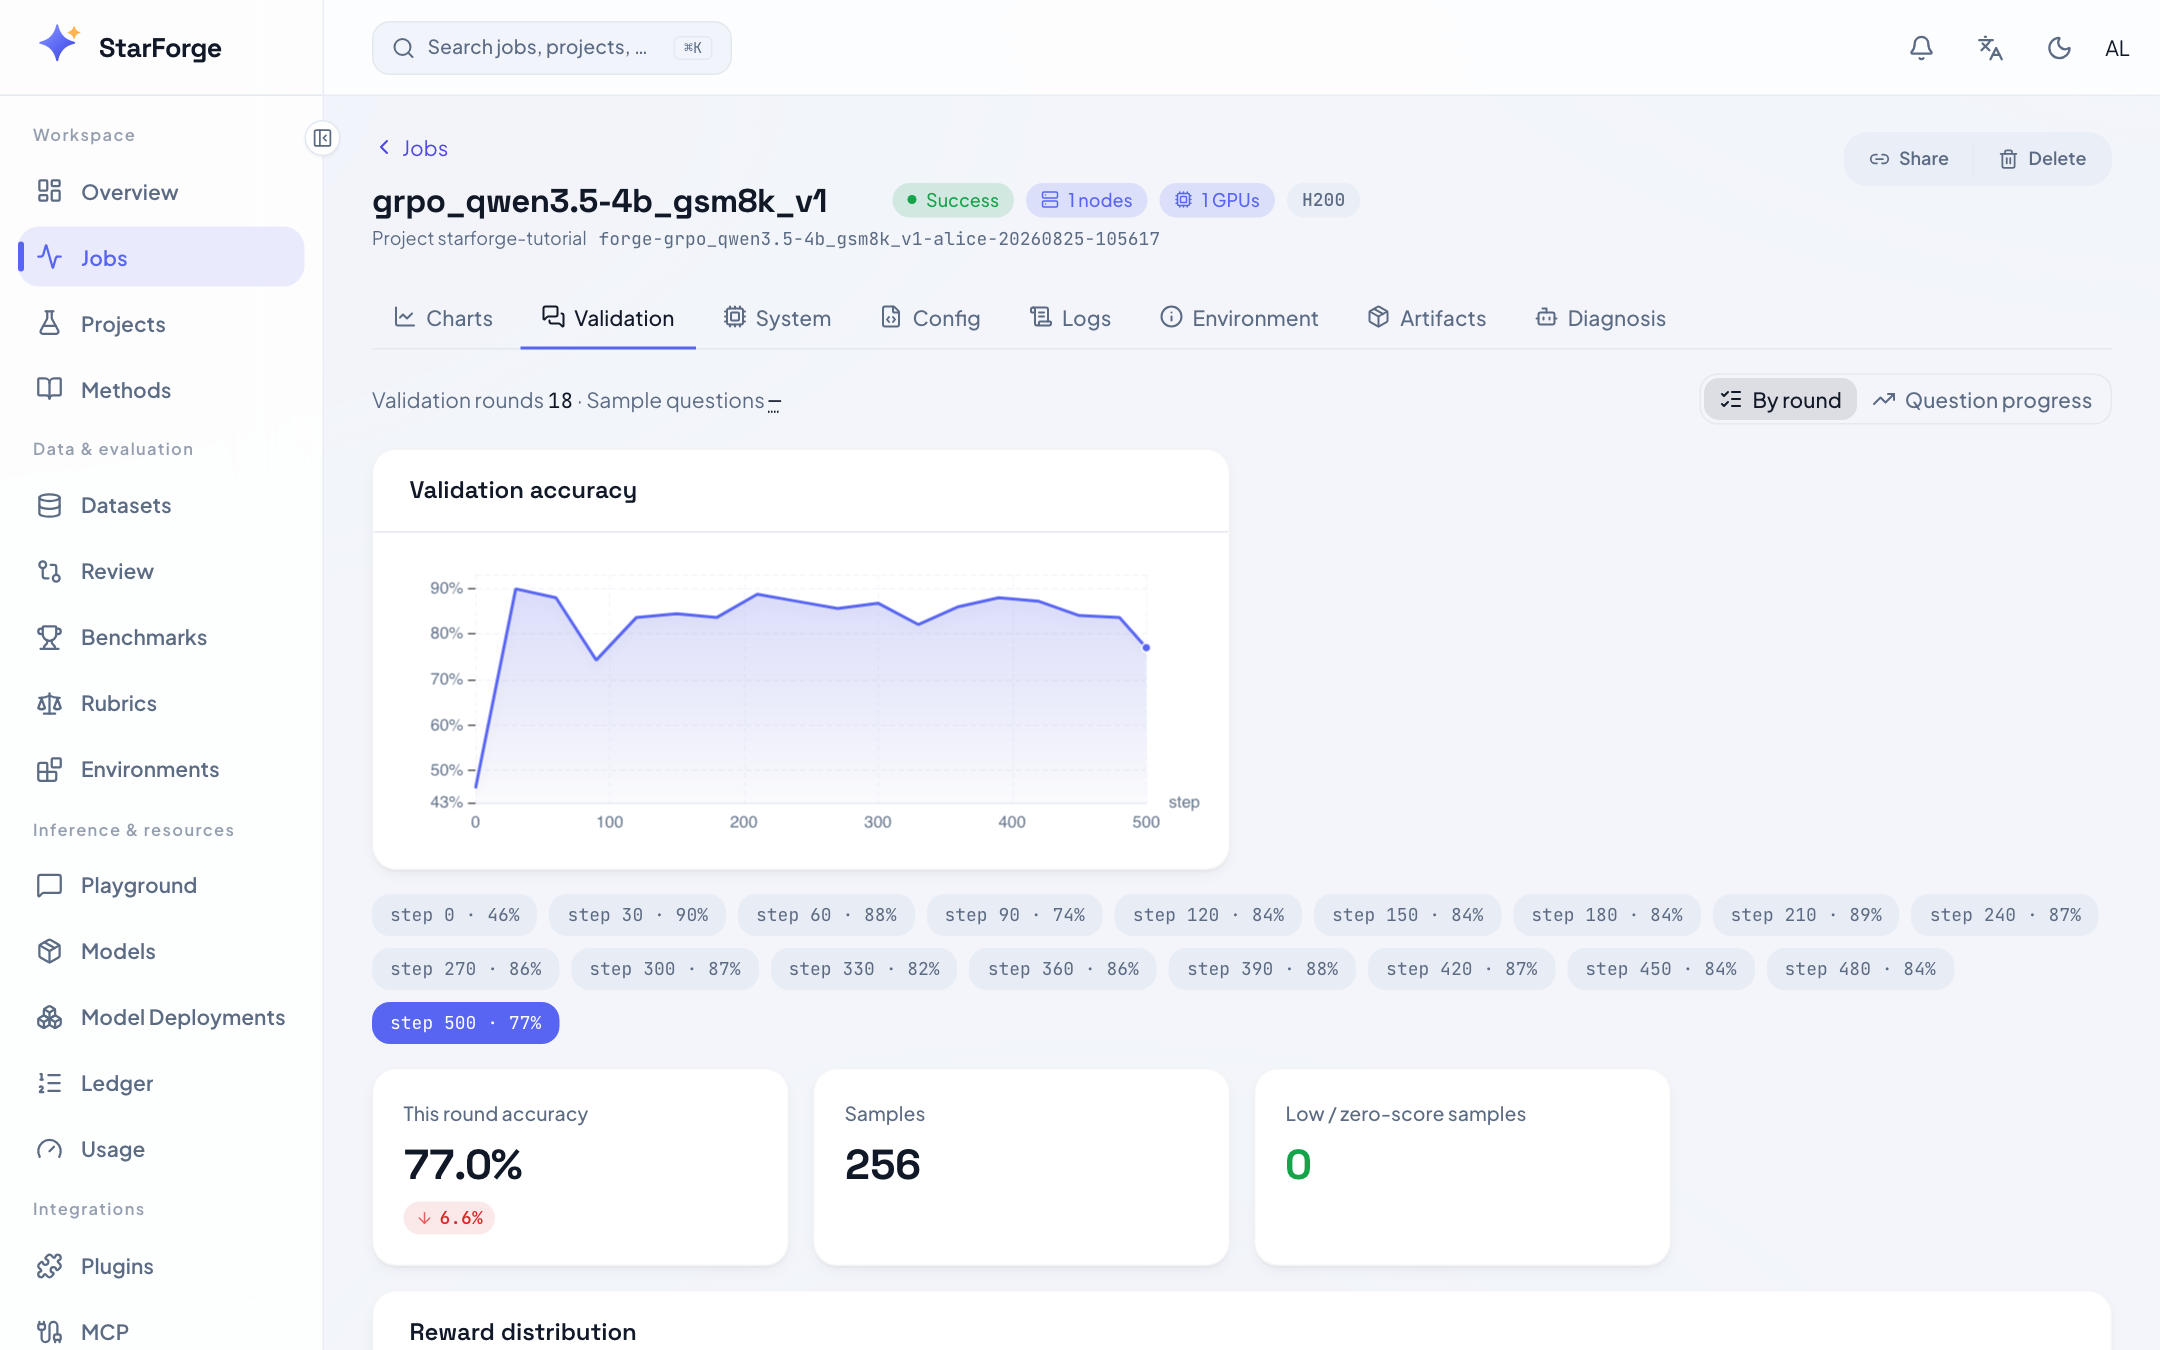Screen dimensions: 2160x1350
Task: Click the StarForge logo
Action: [x=130, y=47]
